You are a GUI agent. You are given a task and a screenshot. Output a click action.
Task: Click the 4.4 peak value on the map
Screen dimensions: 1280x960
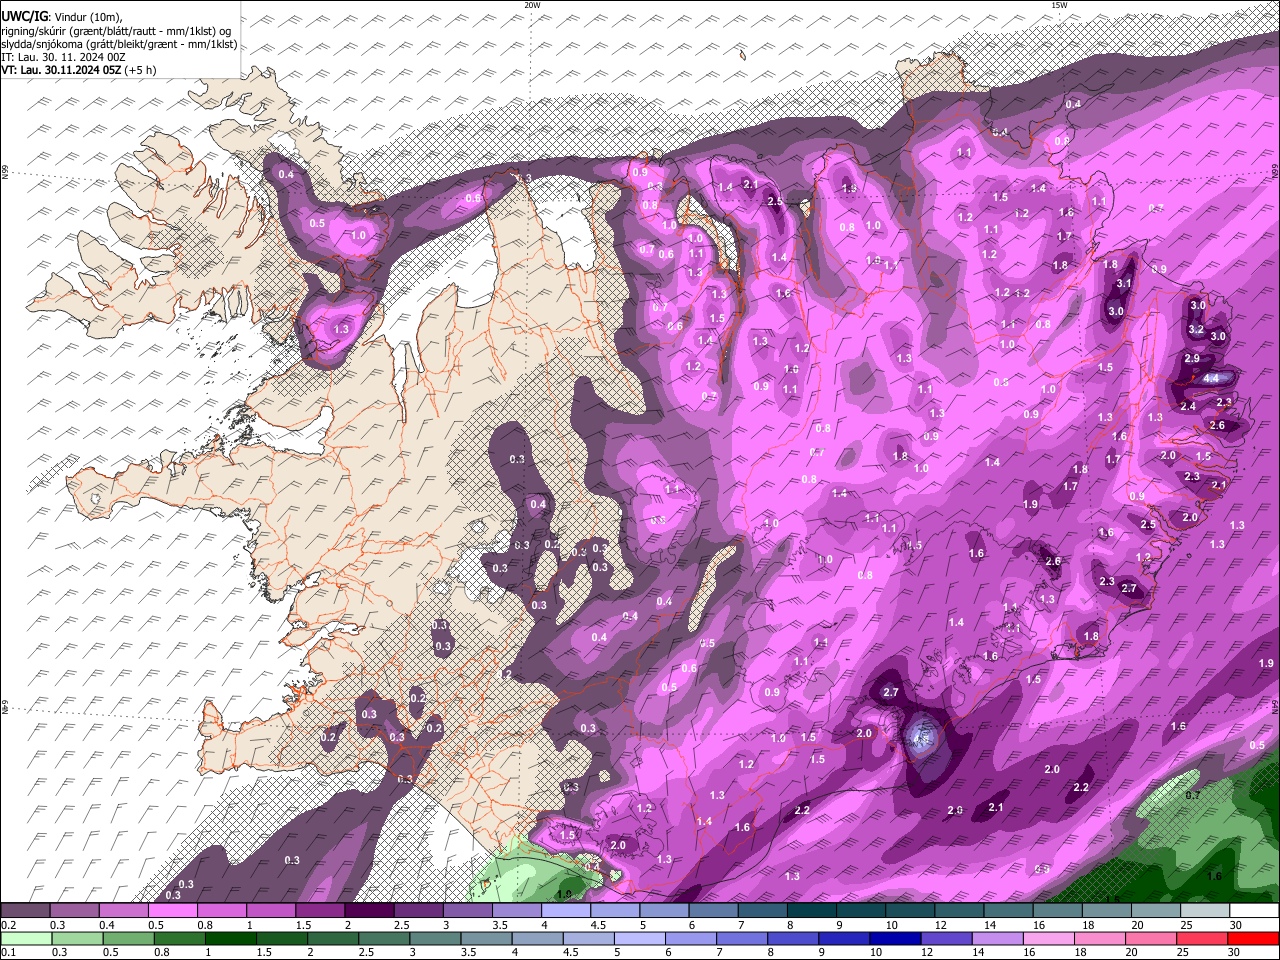click(x=1211, y=378)
